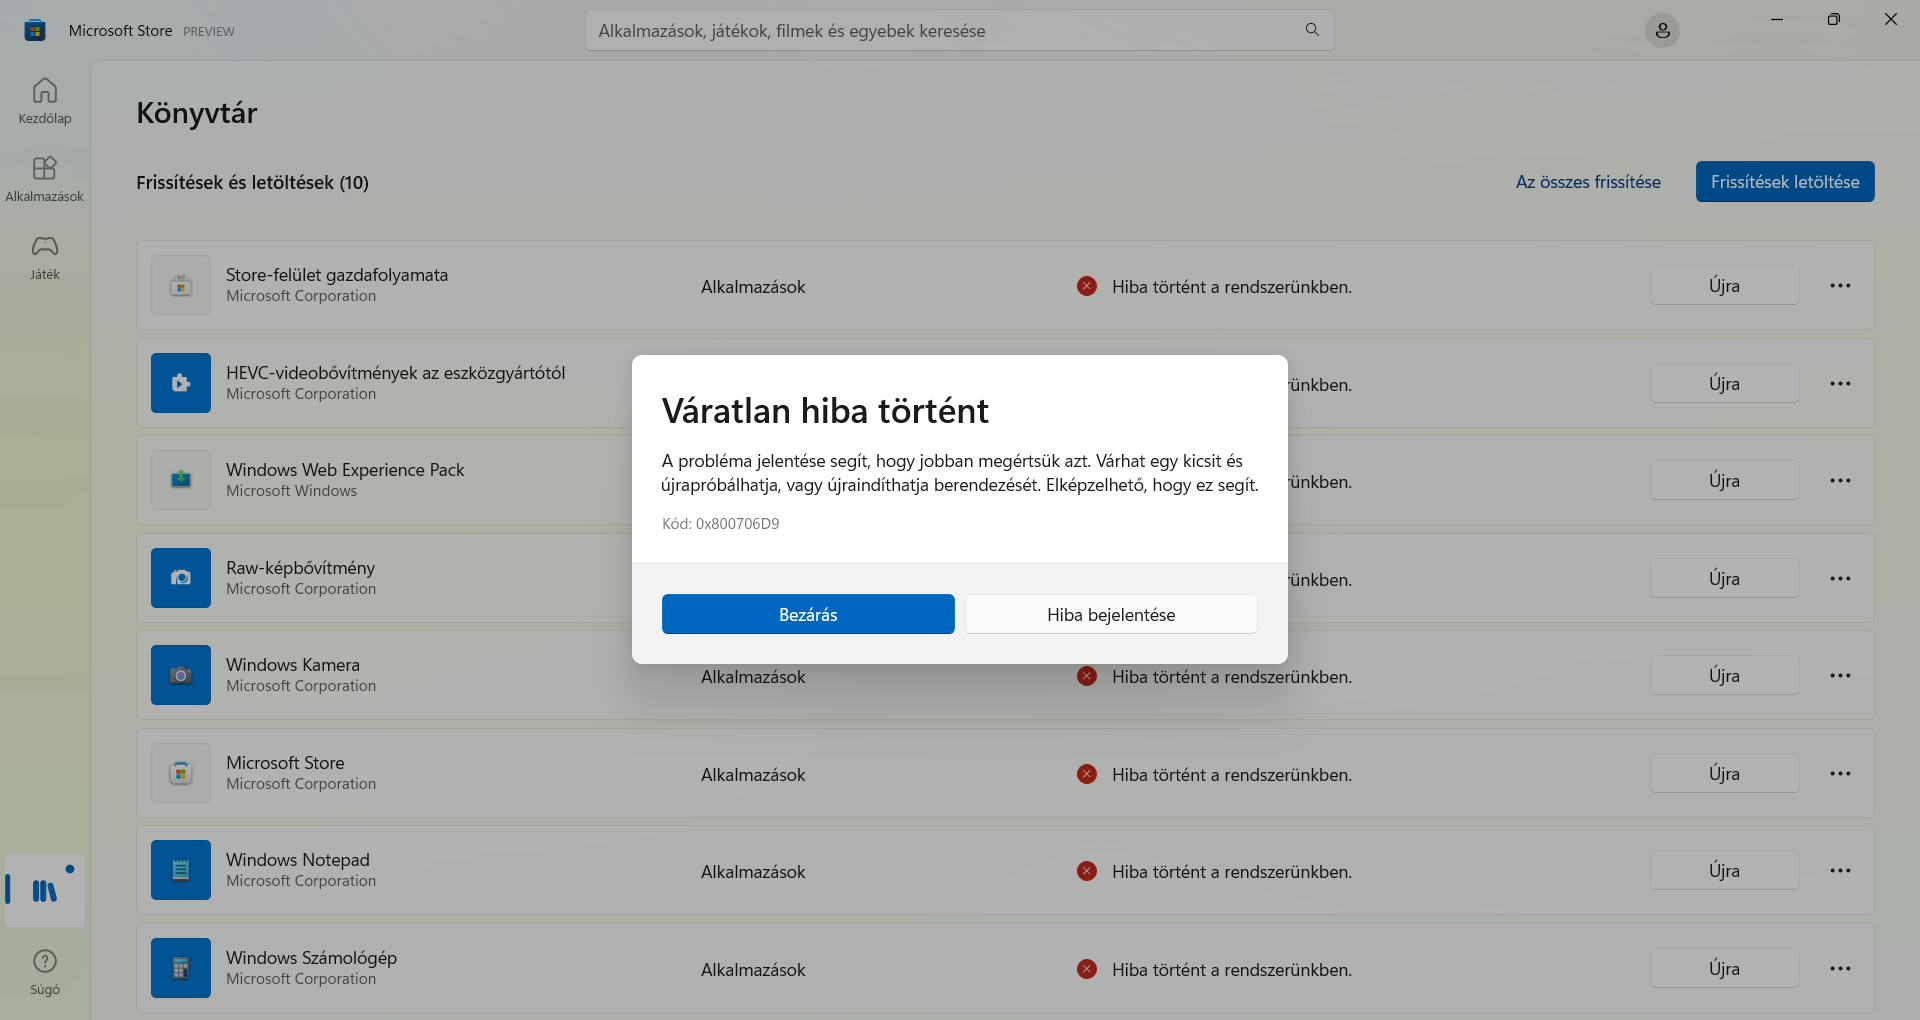
Task: Click error message text on Microsoft Store row
Action: tap(1232, 775)
